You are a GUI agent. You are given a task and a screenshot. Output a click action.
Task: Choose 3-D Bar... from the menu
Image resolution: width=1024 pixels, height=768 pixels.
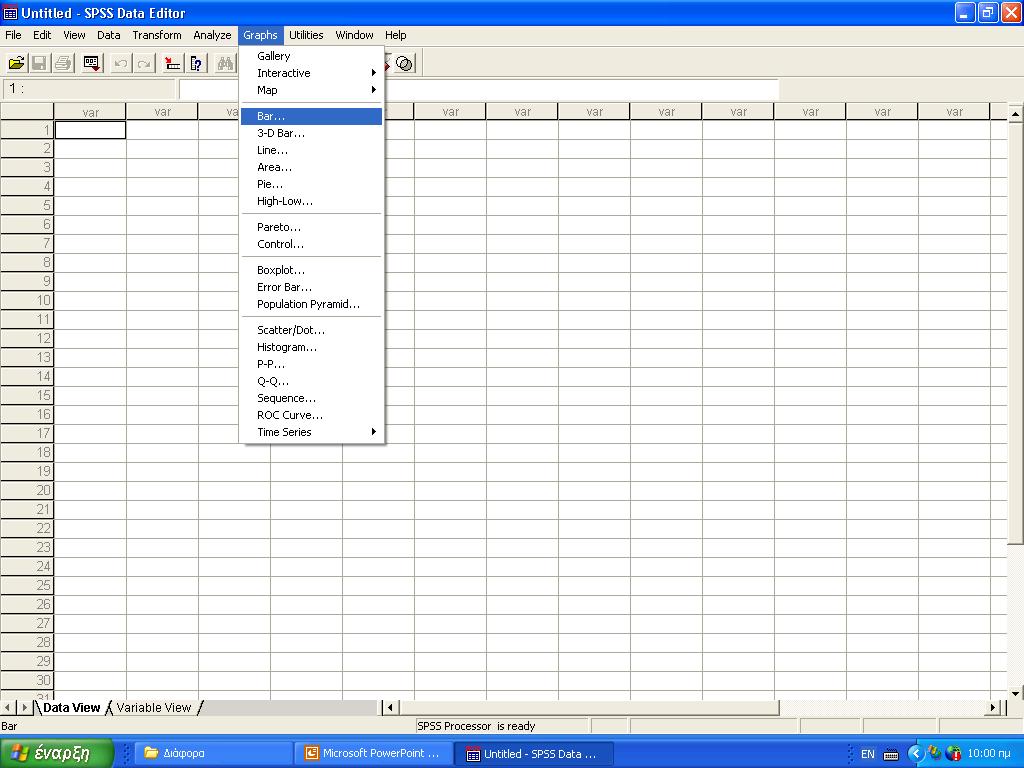312,133
